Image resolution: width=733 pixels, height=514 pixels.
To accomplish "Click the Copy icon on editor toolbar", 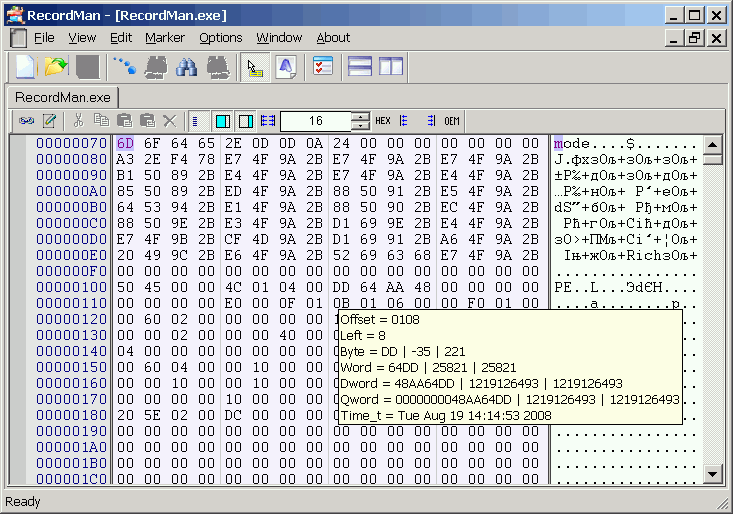I will pos(101,121).
